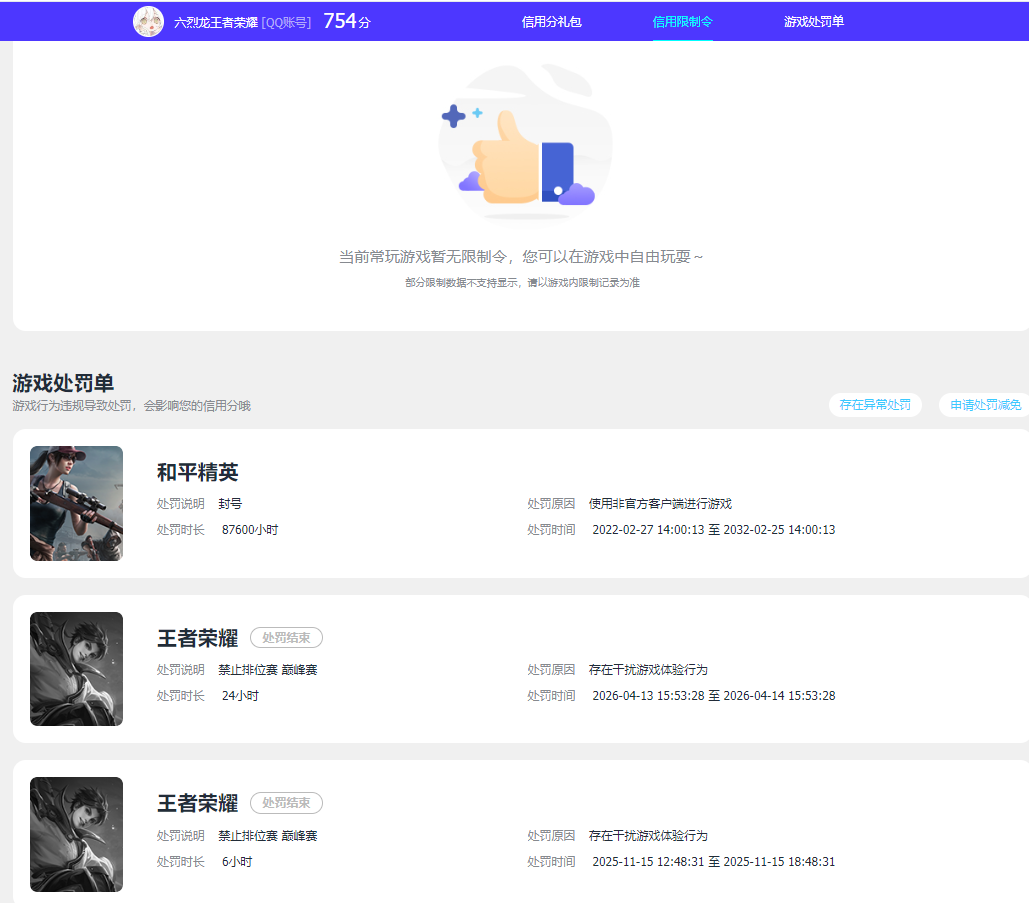Go to the 游戏处罚单 tab

tap(814, 22)
